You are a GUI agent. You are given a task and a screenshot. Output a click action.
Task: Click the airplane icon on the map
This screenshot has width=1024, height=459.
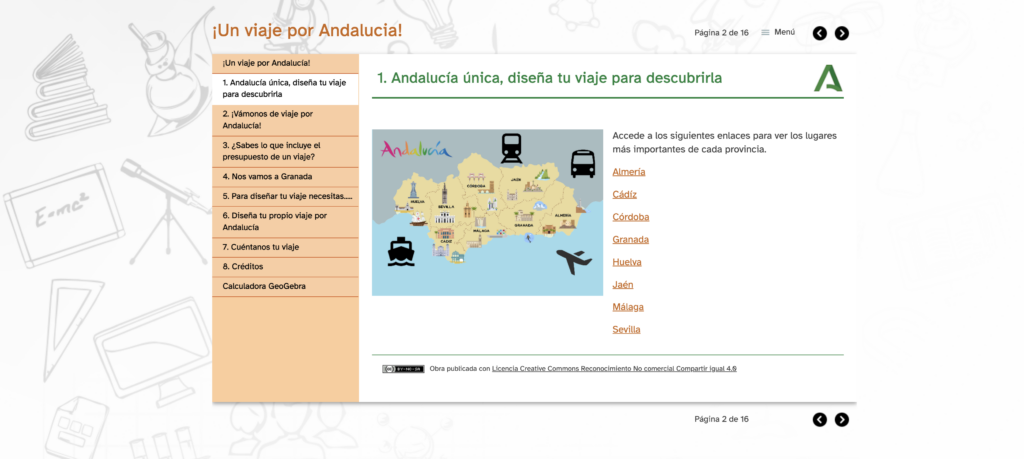point(574,261)
